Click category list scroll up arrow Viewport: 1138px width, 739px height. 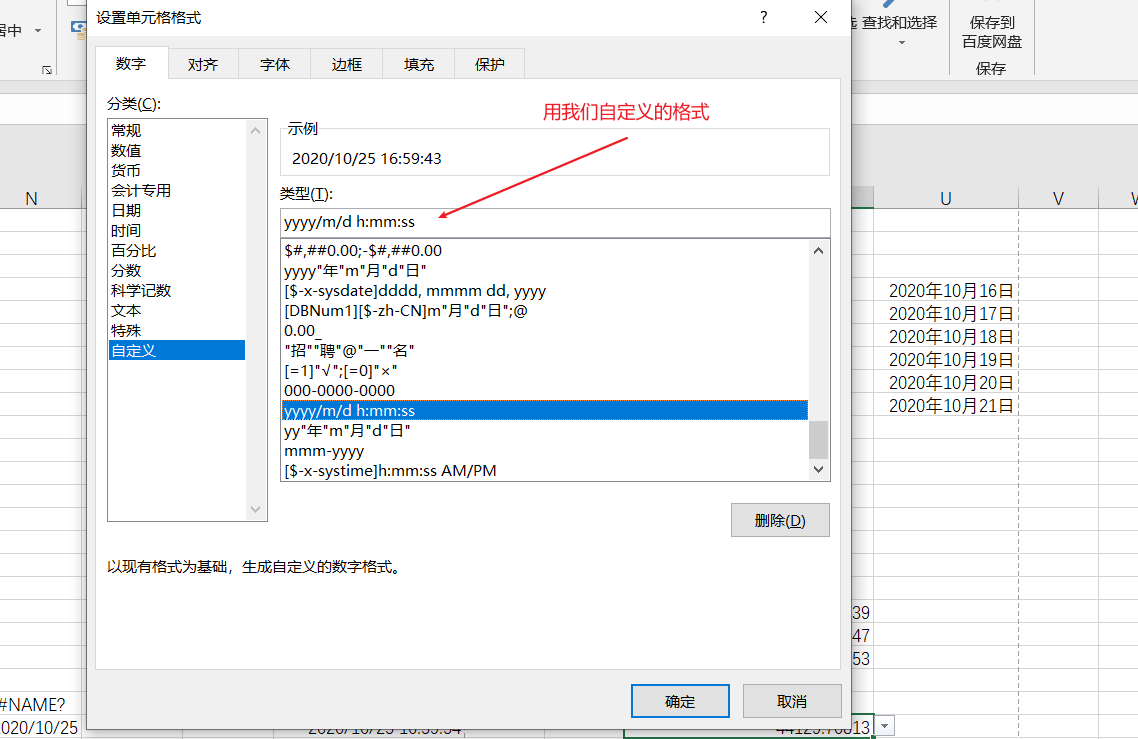[255, 131]
